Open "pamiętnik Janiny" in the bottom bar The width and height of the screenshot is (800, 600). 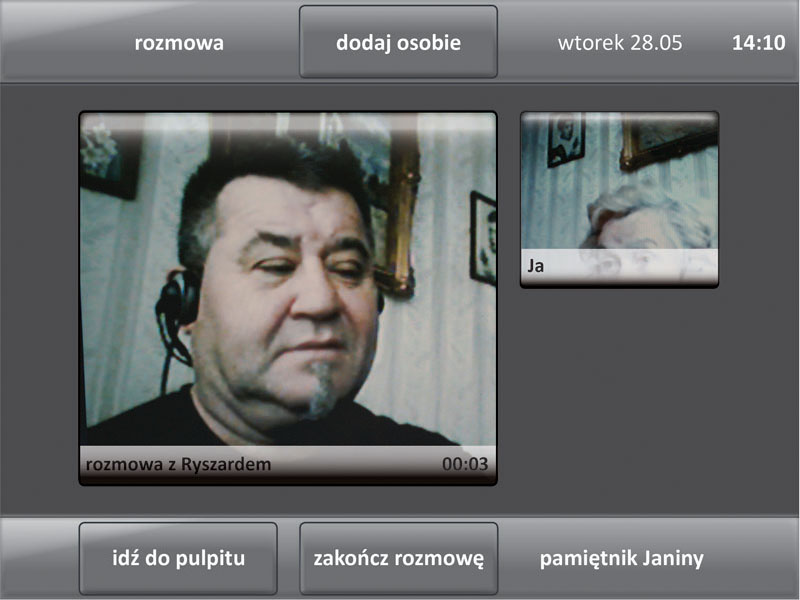click(x=621, y=559)
